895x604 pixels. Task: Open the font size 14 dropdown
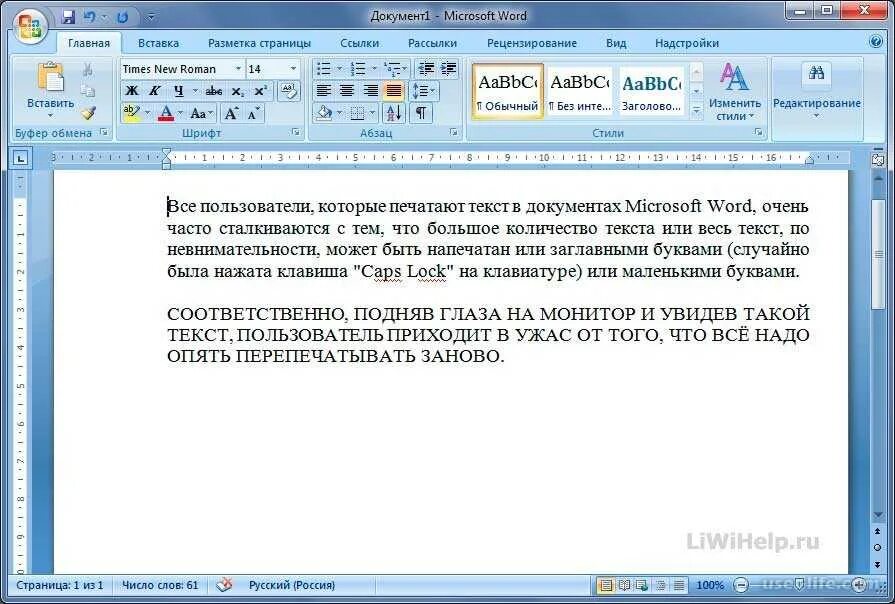tap(293, 69)
